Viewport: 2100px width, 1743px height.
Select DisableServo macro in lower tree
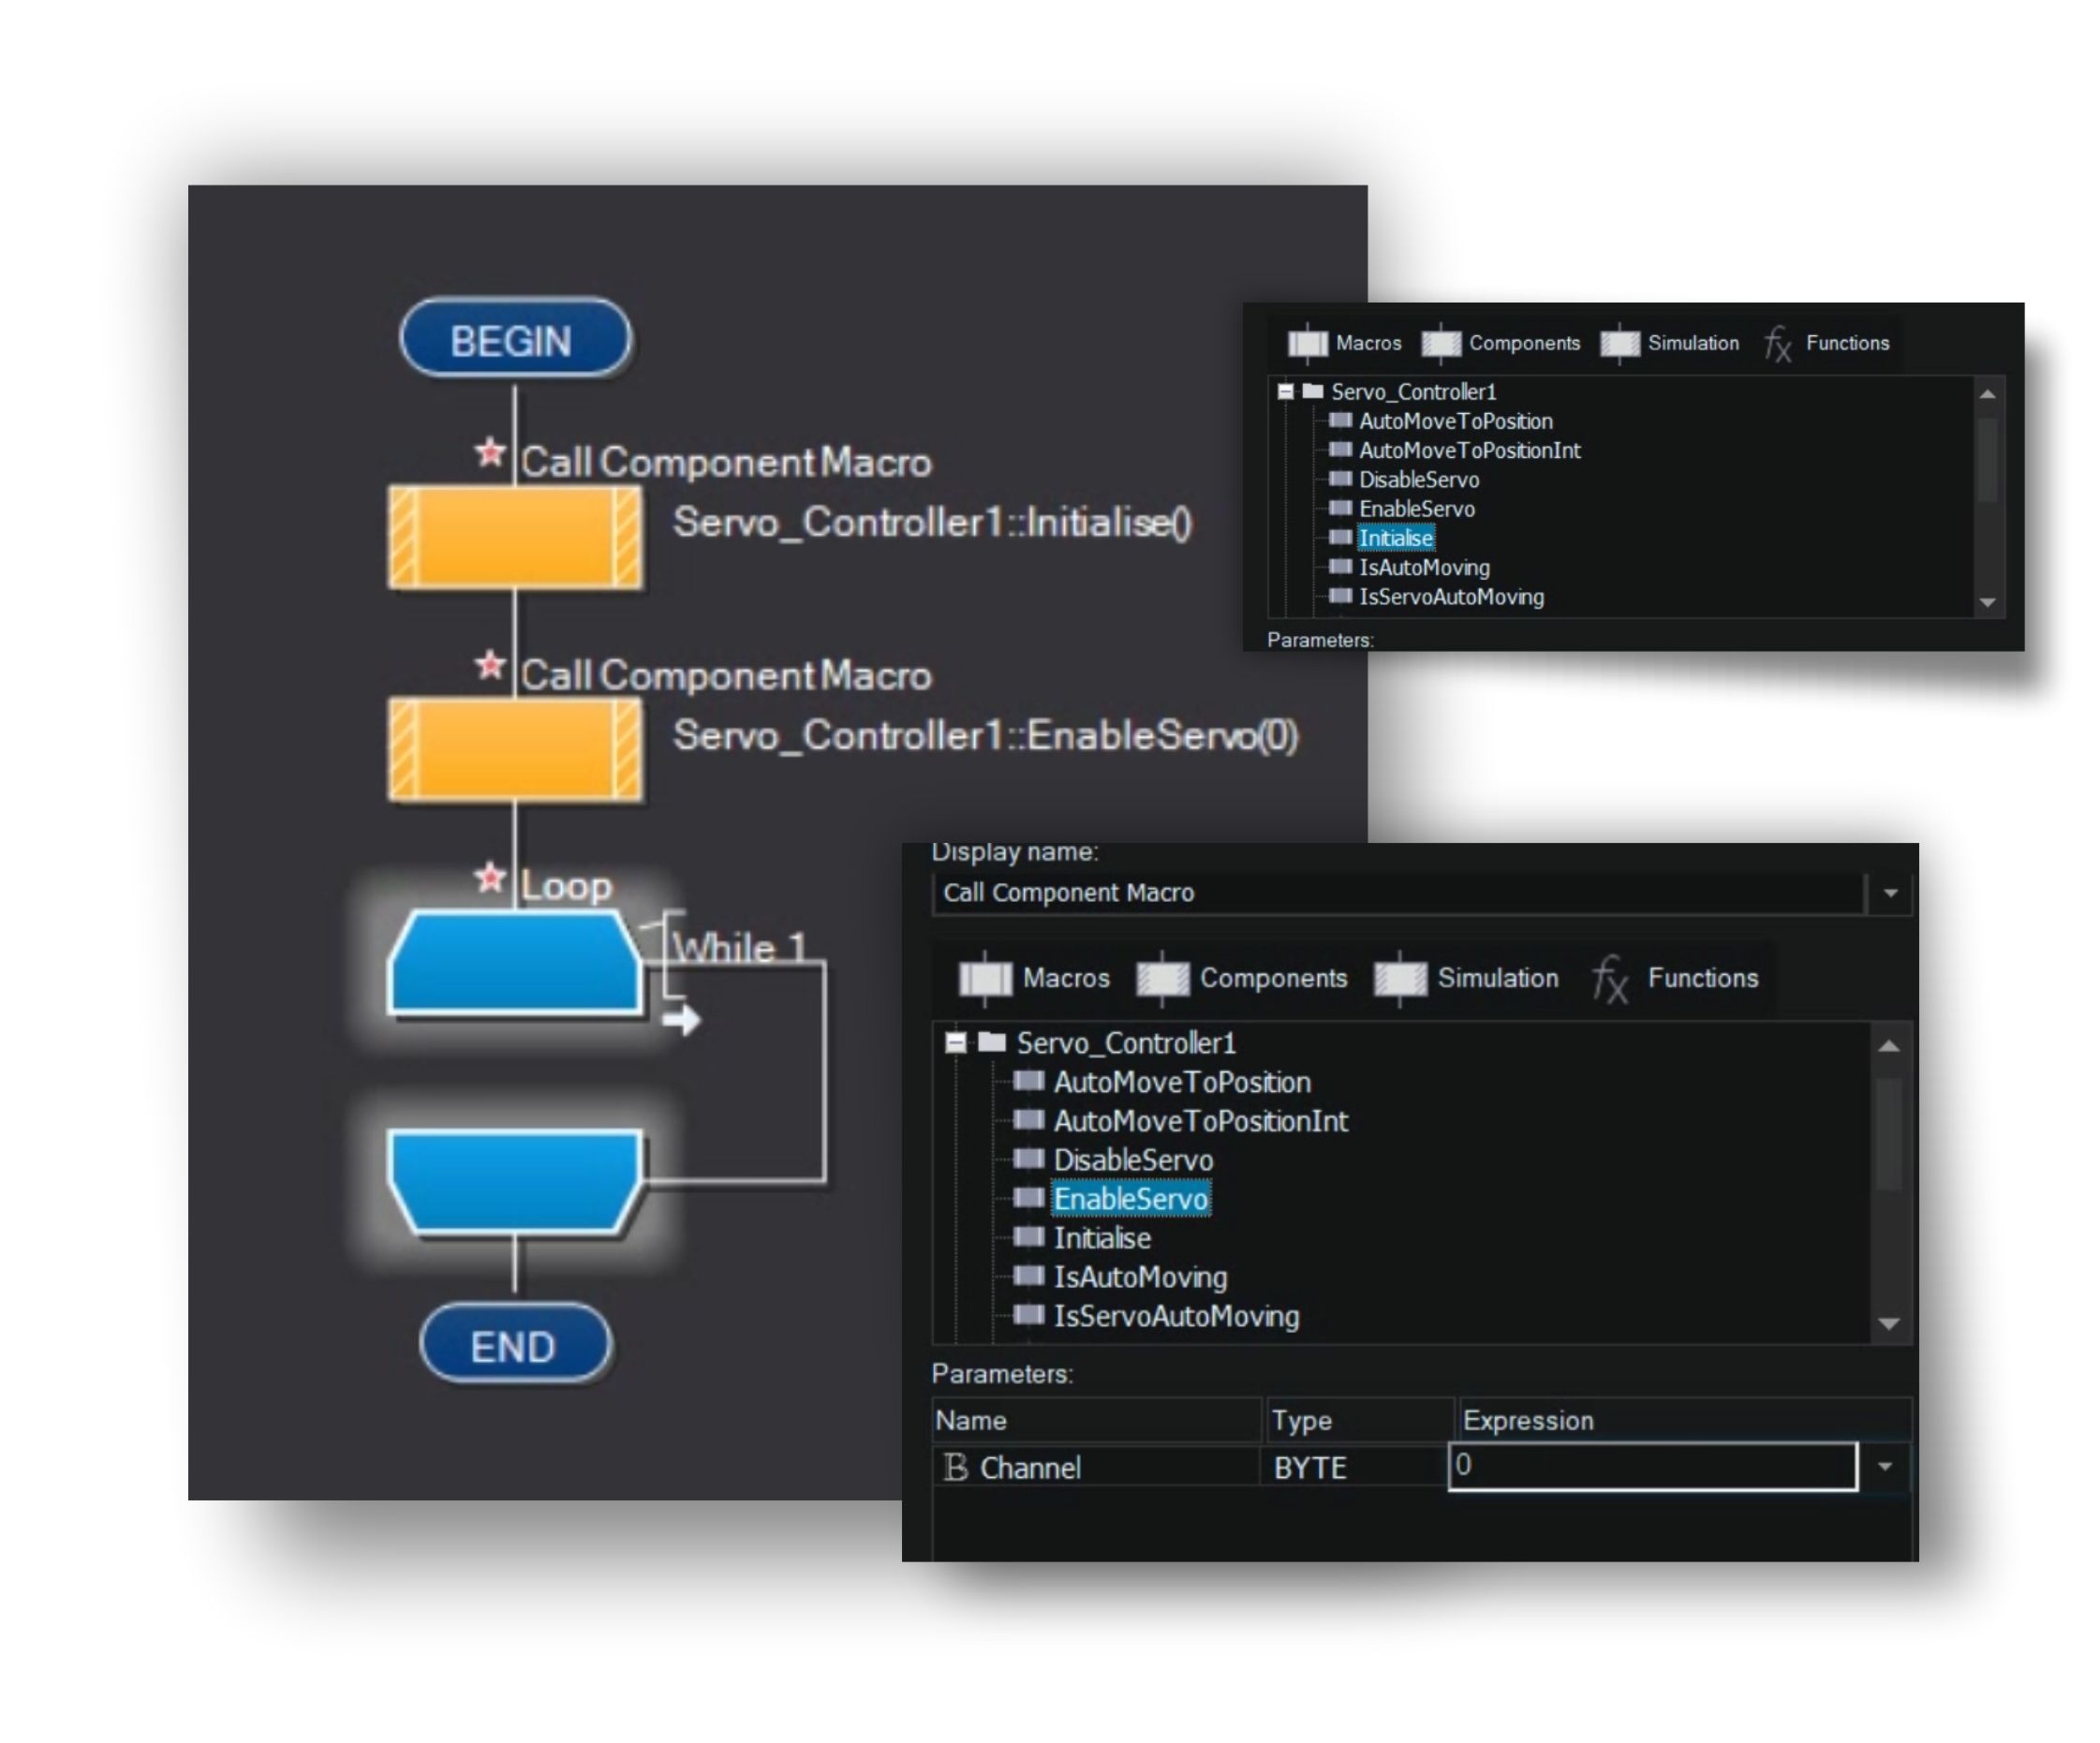pos(1132,1160)
